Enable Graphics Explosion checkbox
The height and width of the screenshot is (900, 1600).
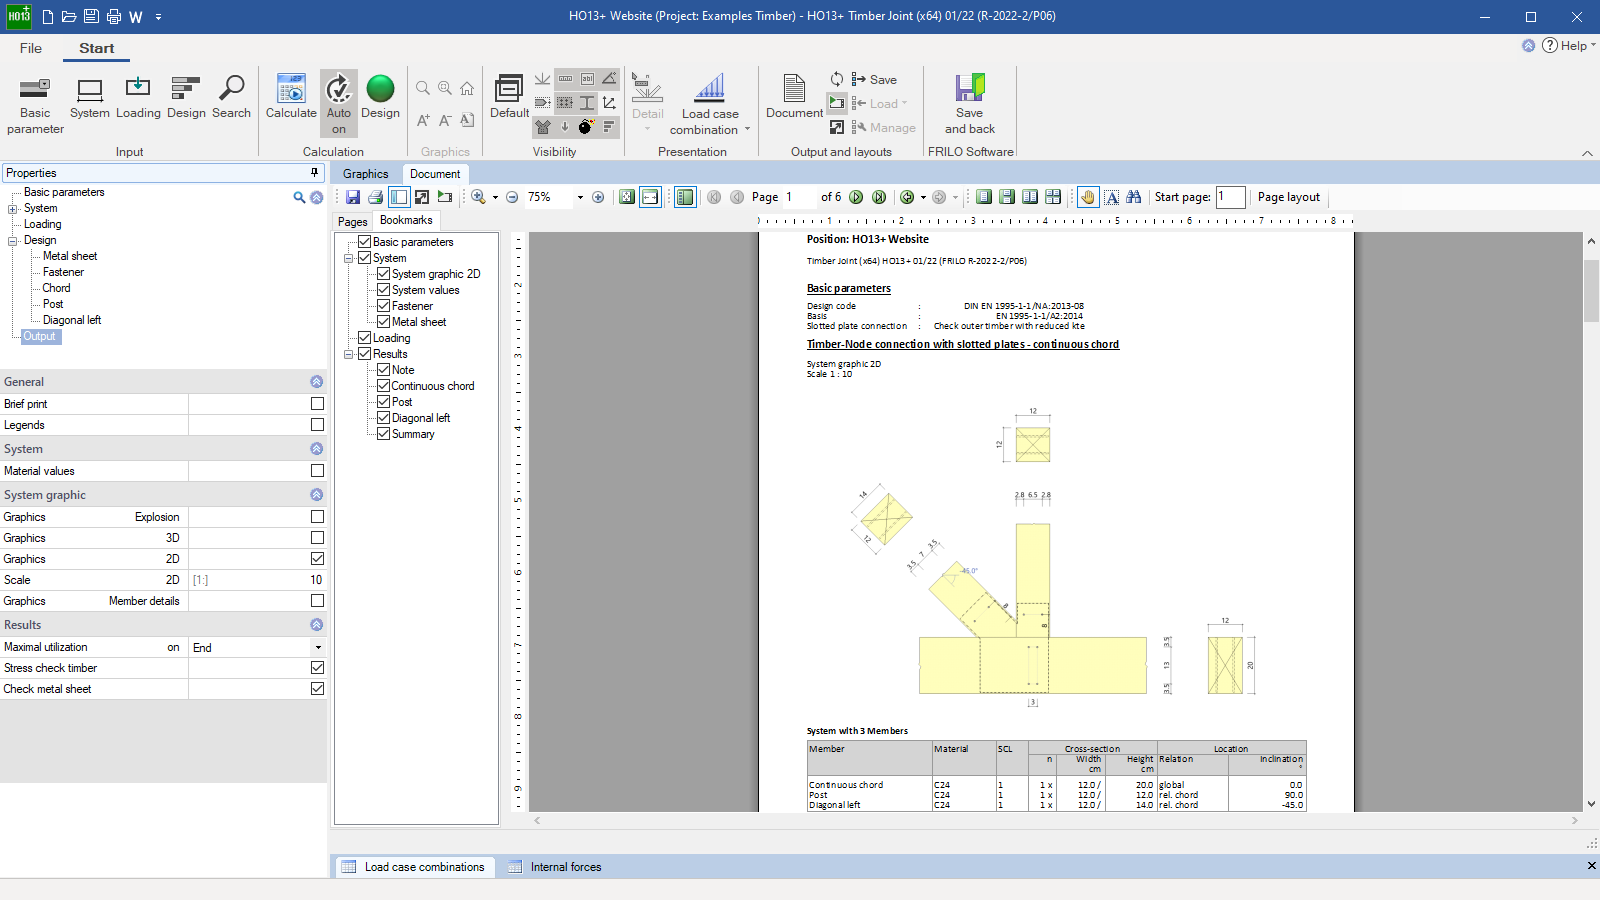point(317,517)
